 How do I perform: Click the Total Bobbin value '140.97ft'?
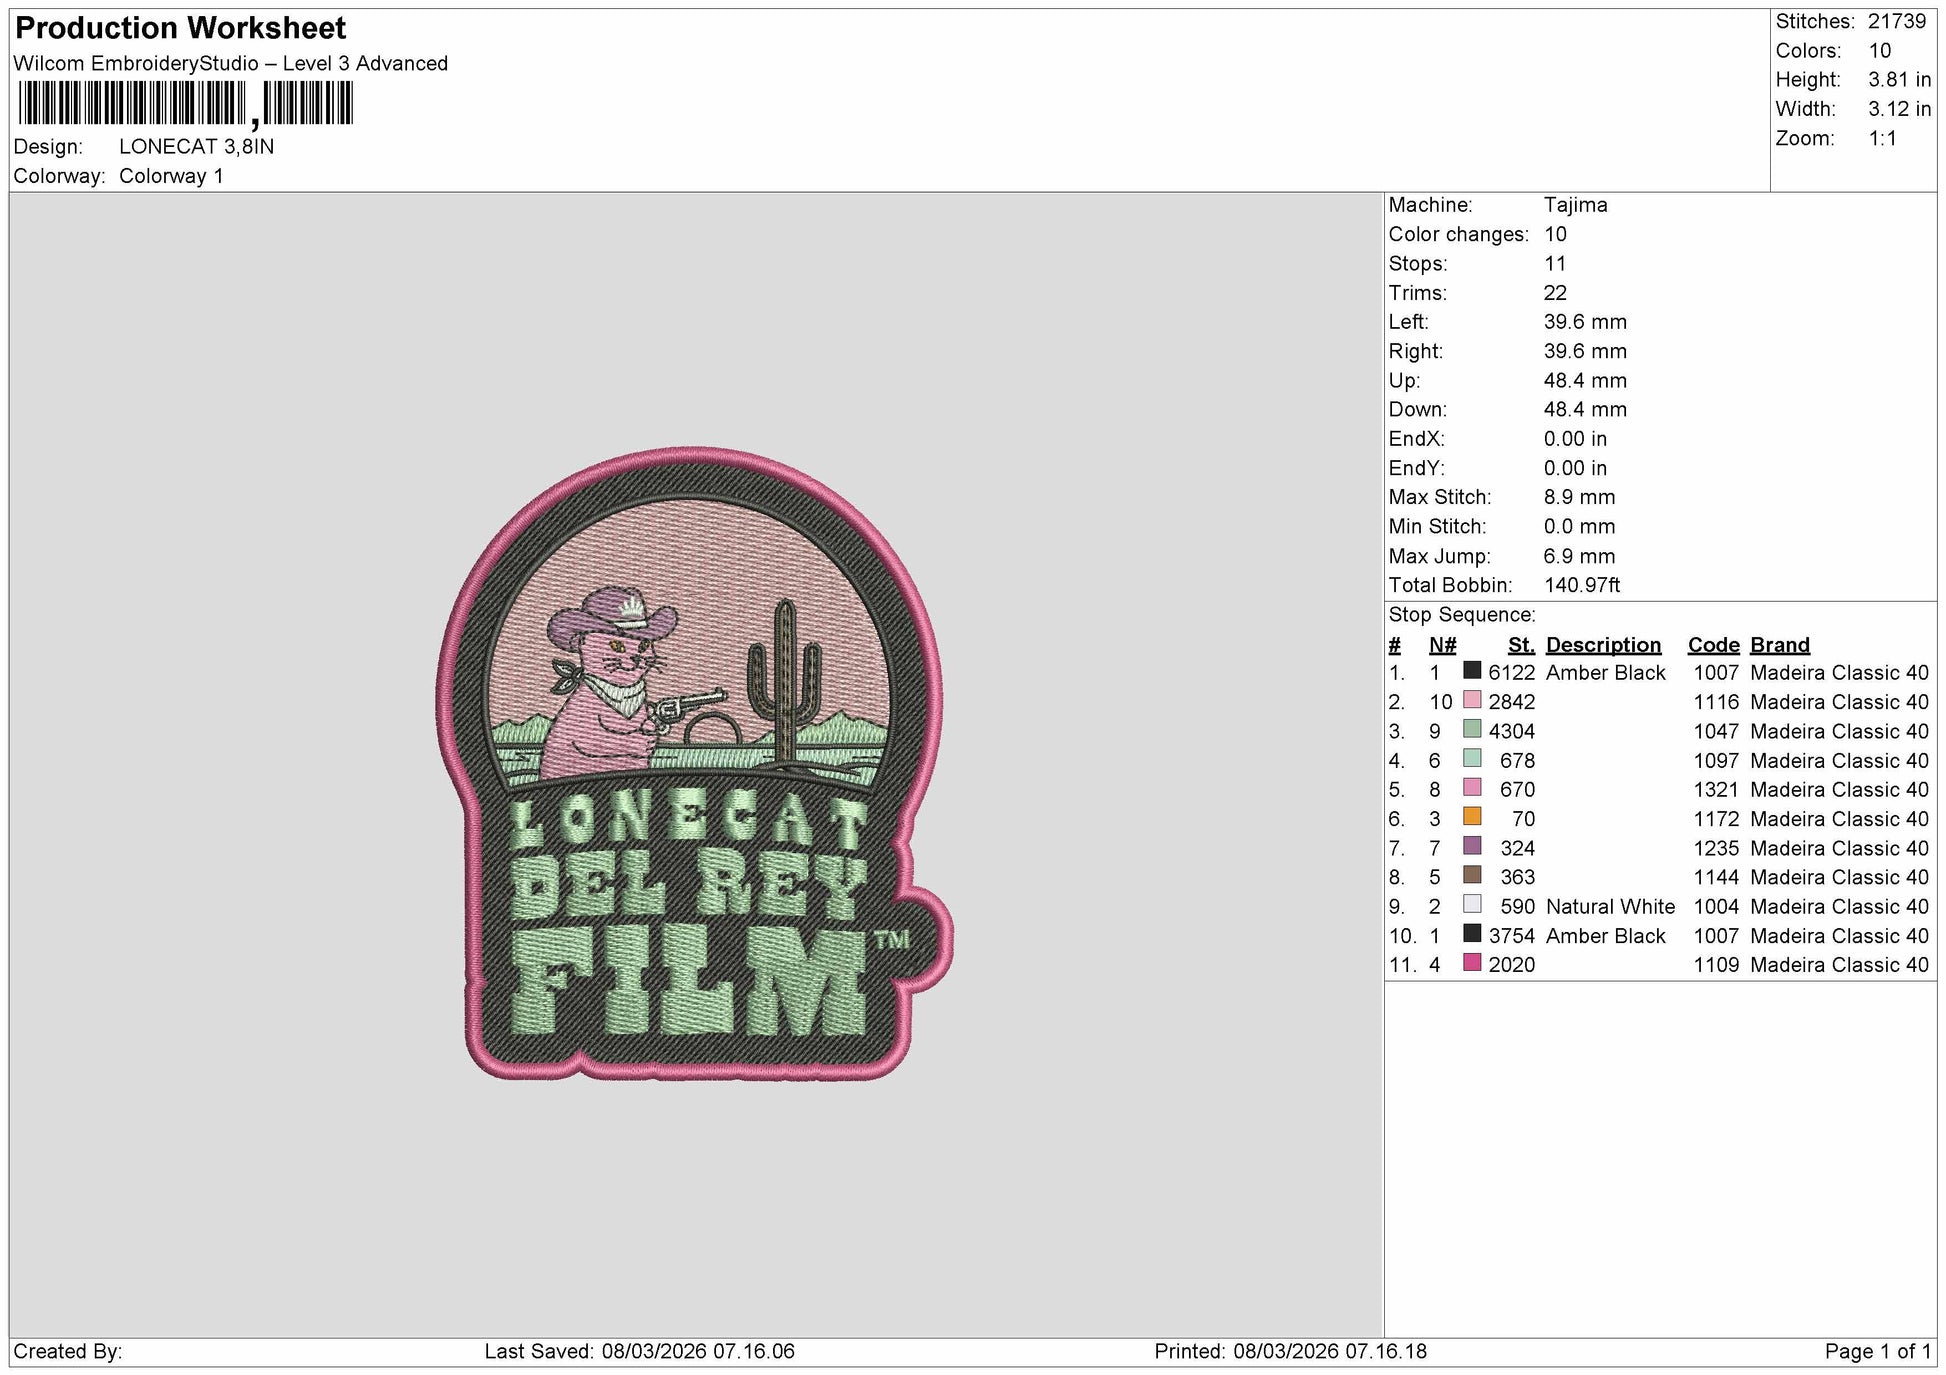[1581, 585]
